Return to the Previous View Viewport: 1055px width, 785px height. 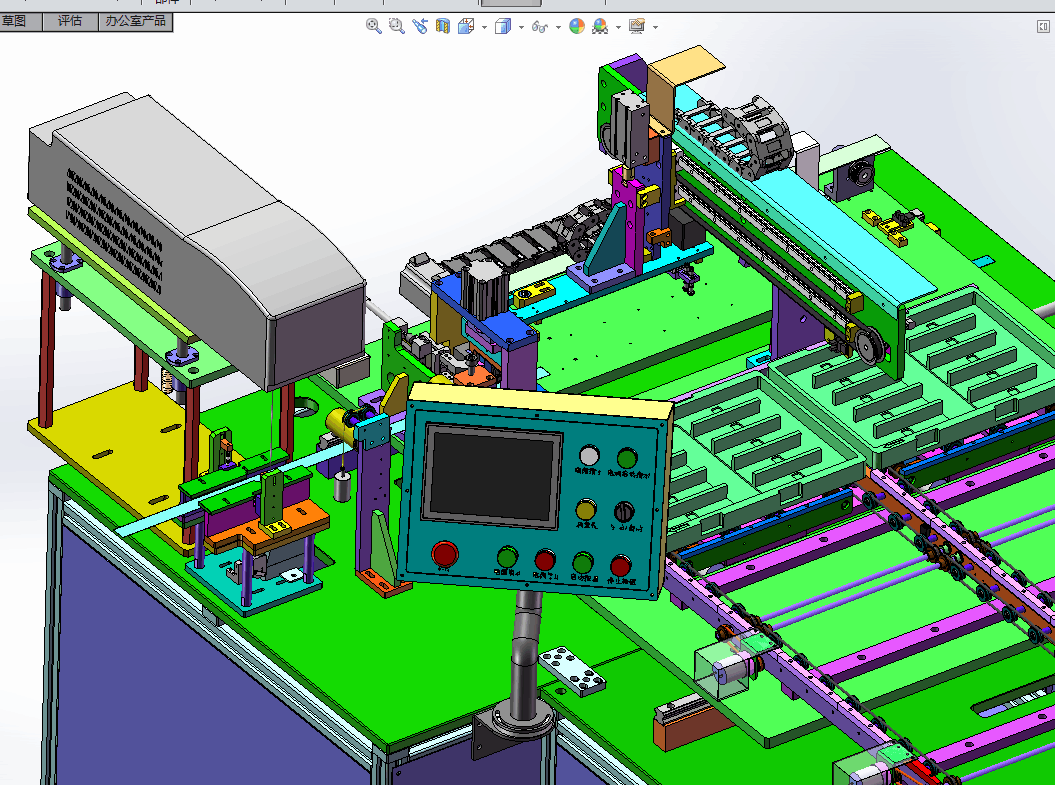pos(420,26)
